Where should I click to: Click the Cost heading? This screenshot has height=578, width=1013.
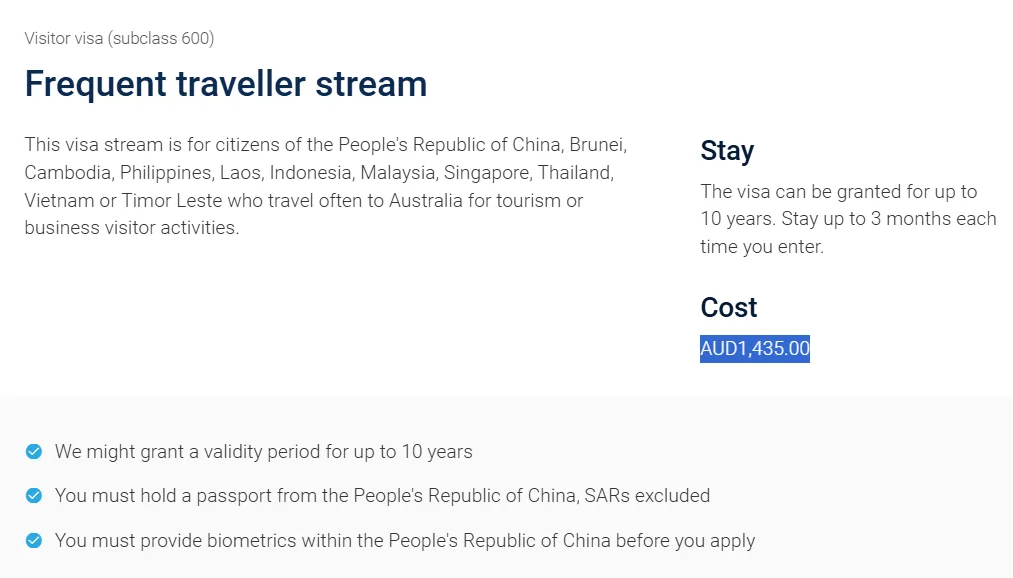coord(729,307)
